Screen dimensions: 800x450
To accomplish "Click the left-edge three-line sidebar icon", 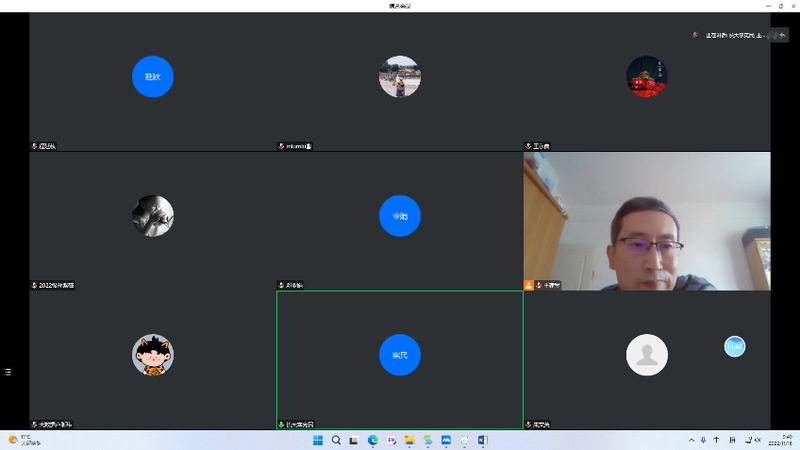I will tap(8, 372).
